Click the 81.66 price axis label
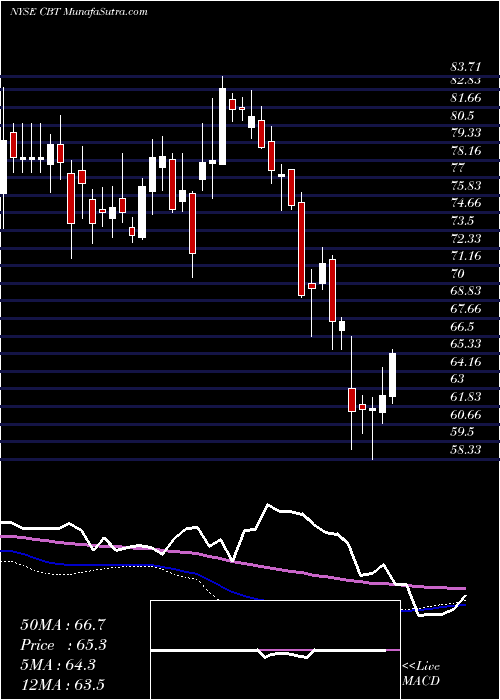The height and width of the screenshot is (700, 500). (466, 98)
